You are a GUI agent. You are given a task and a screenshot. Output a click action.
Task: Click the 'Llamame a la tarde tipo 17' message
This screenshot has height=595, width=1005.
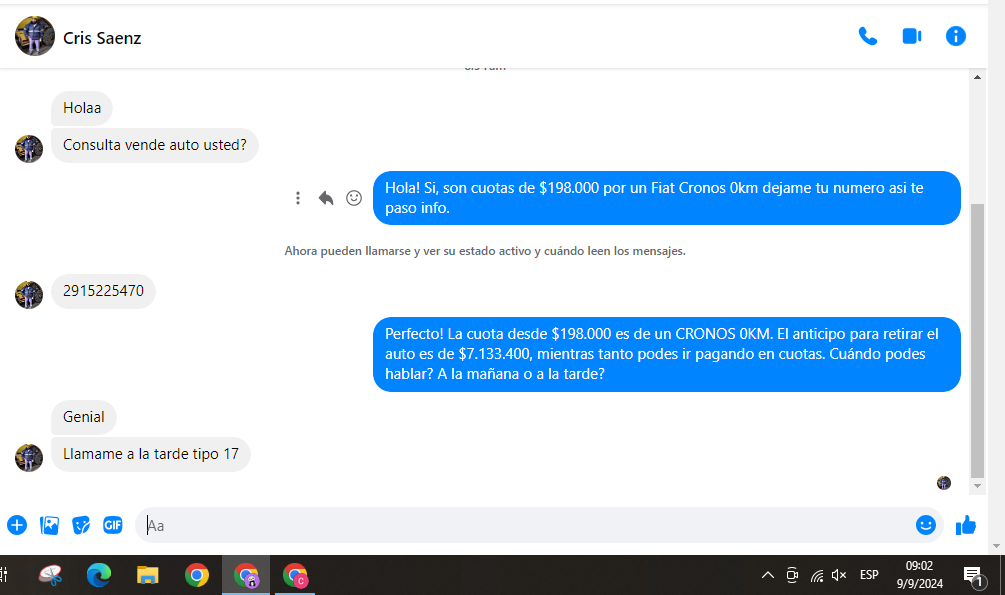tap(151, 455)
